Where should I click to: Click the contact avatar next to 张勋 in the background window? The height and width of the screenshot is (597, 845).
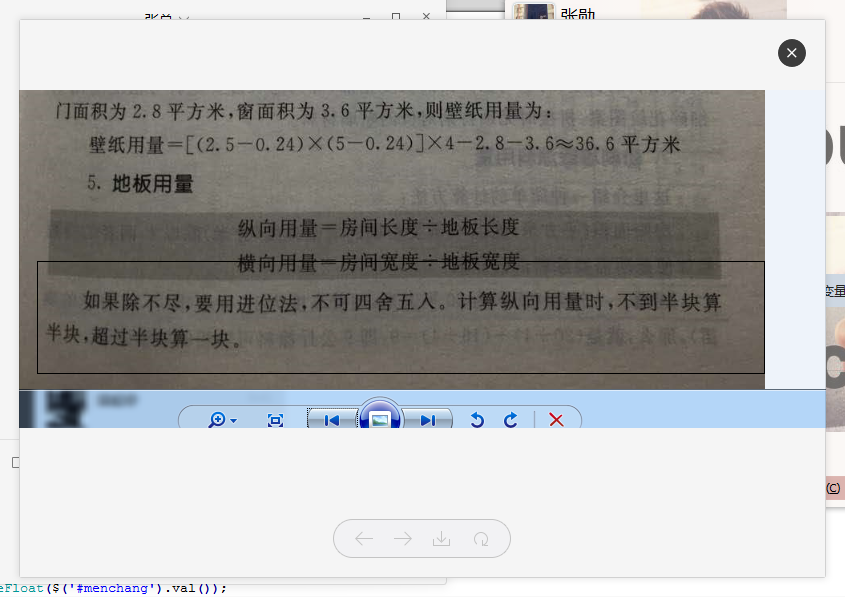tap(533, 11)
